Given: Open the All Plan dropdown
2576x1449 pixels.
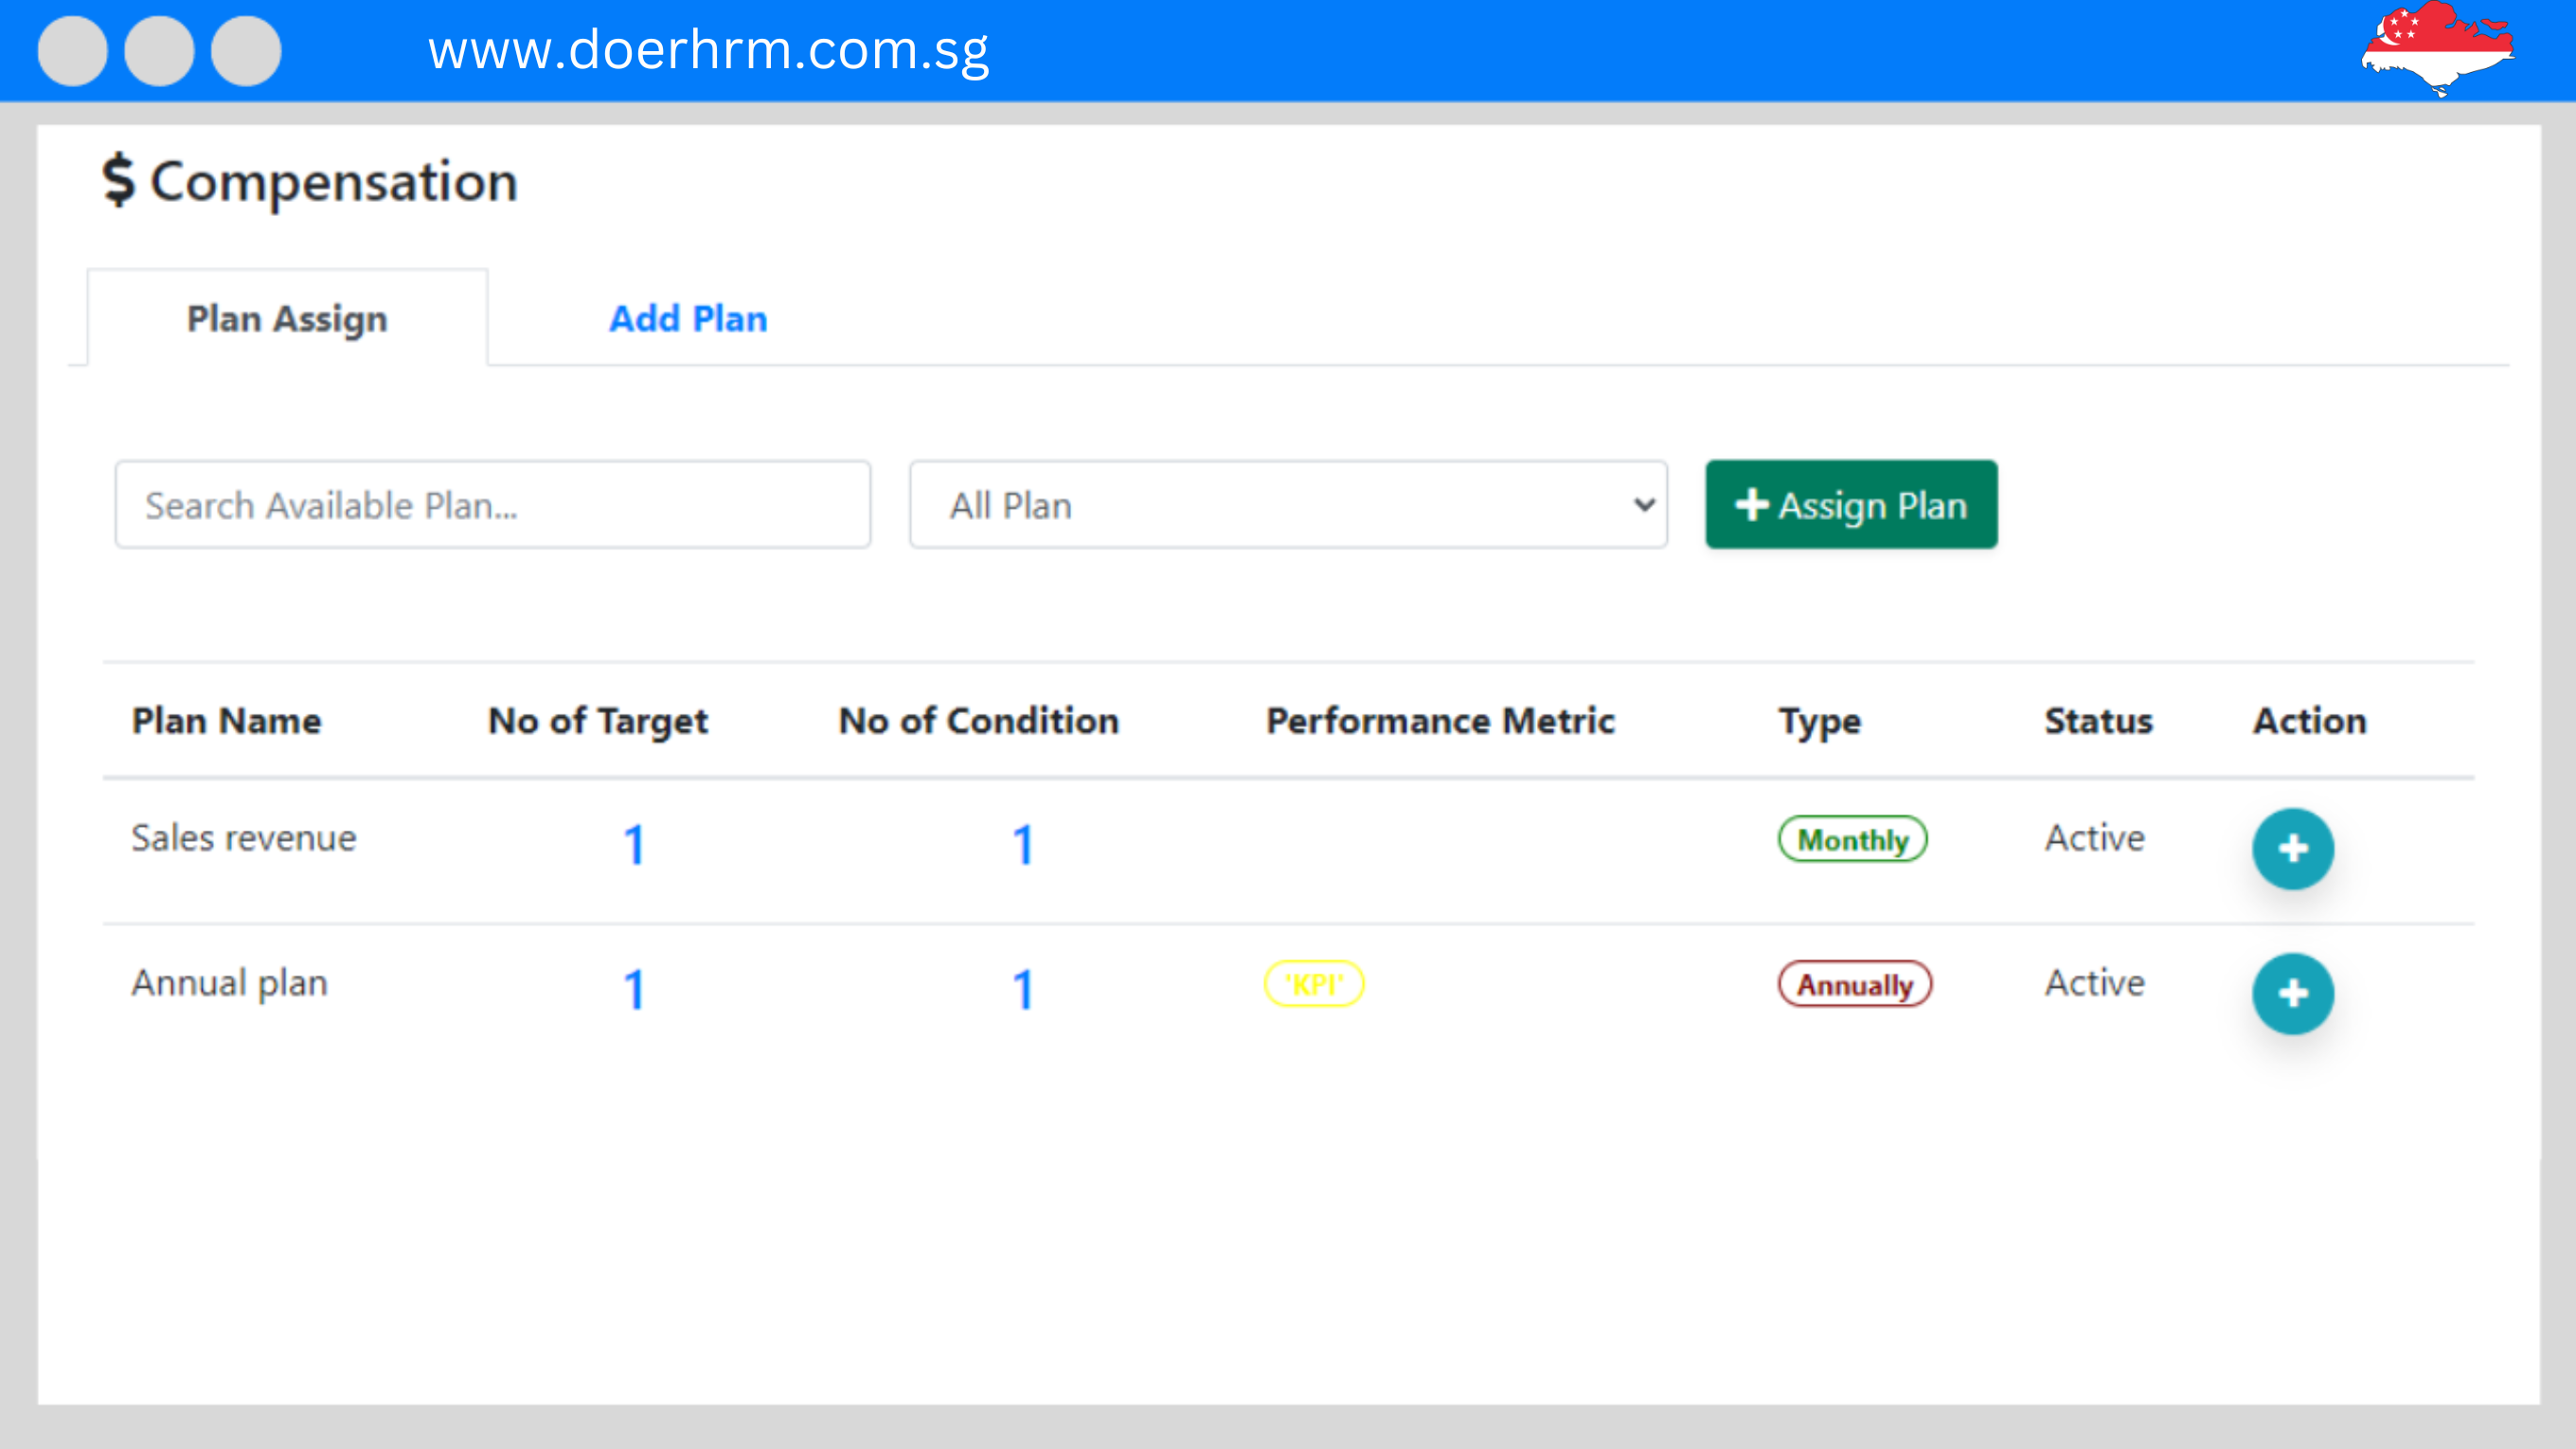Looking at the screenshot, I should pyautogui.click(x=1288, y=504).
